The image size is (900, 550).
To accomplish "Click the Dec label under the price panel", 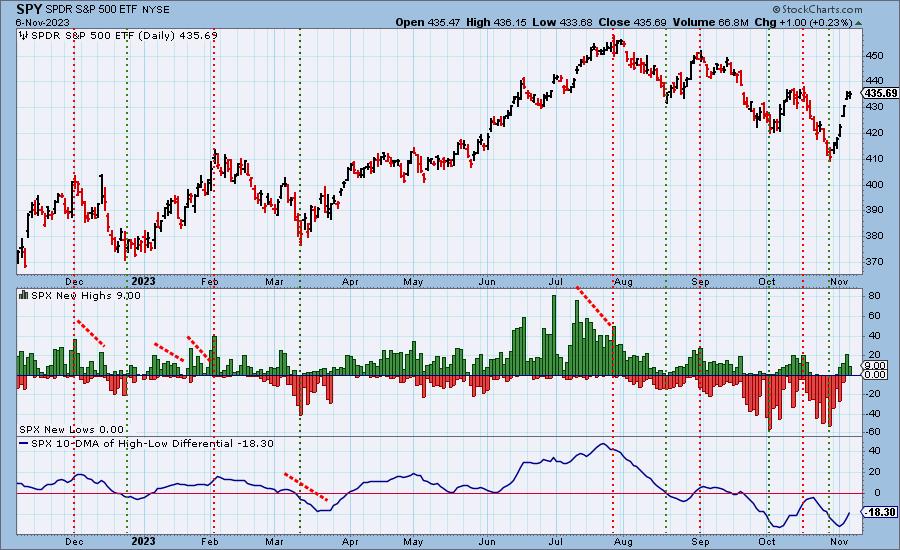I will [74, 282].
